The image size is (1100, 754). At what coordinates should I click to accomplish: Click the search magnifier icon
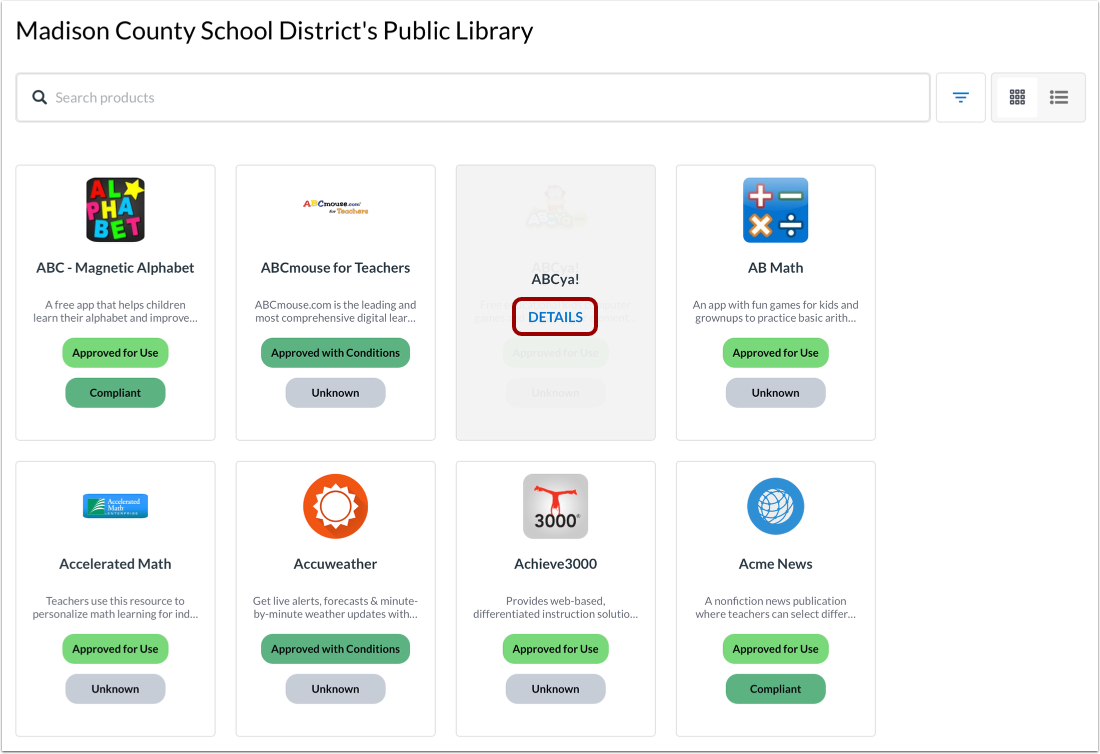tap(39, 97)
